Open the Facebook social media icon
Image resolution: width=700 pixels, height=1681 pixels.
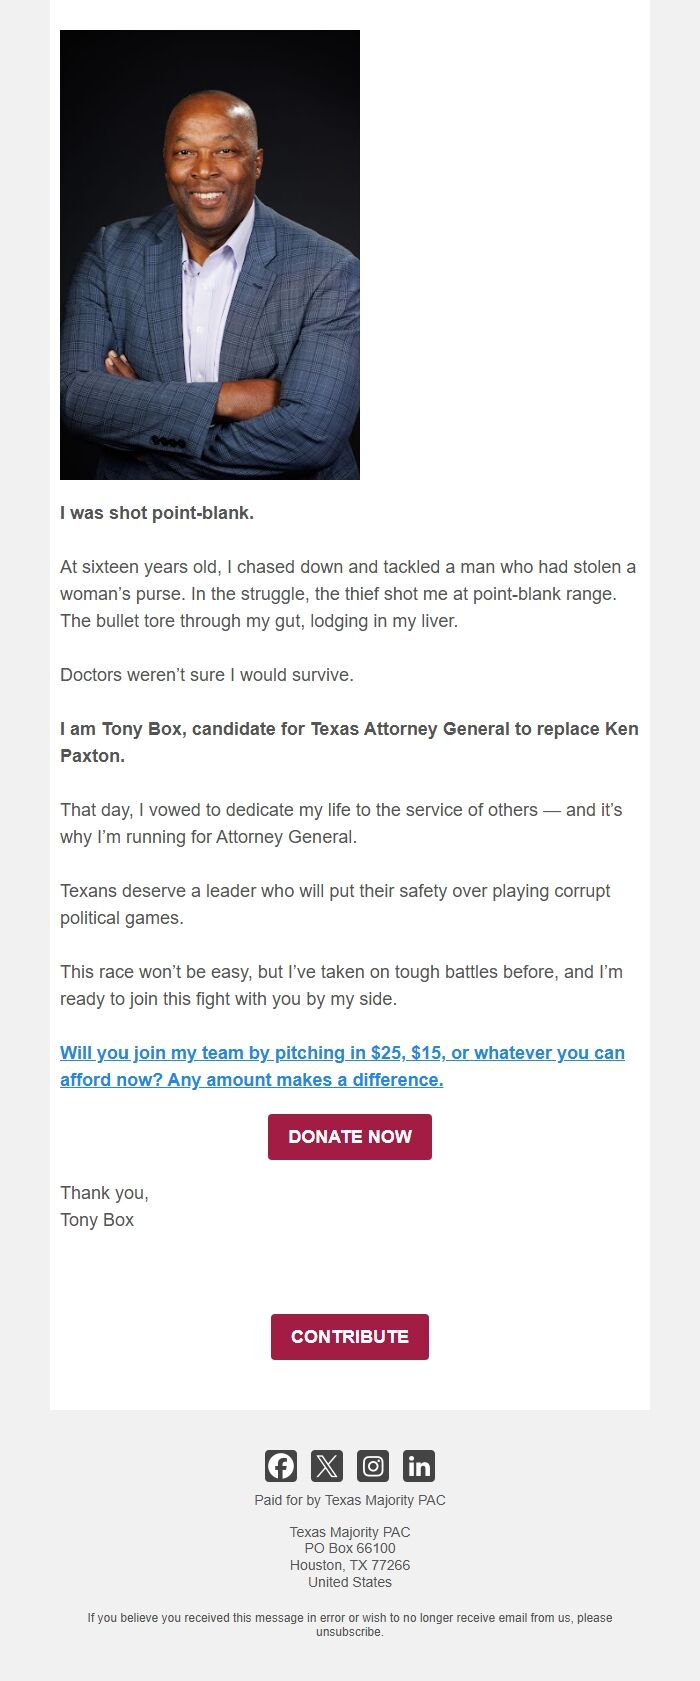click(280, 1465)
